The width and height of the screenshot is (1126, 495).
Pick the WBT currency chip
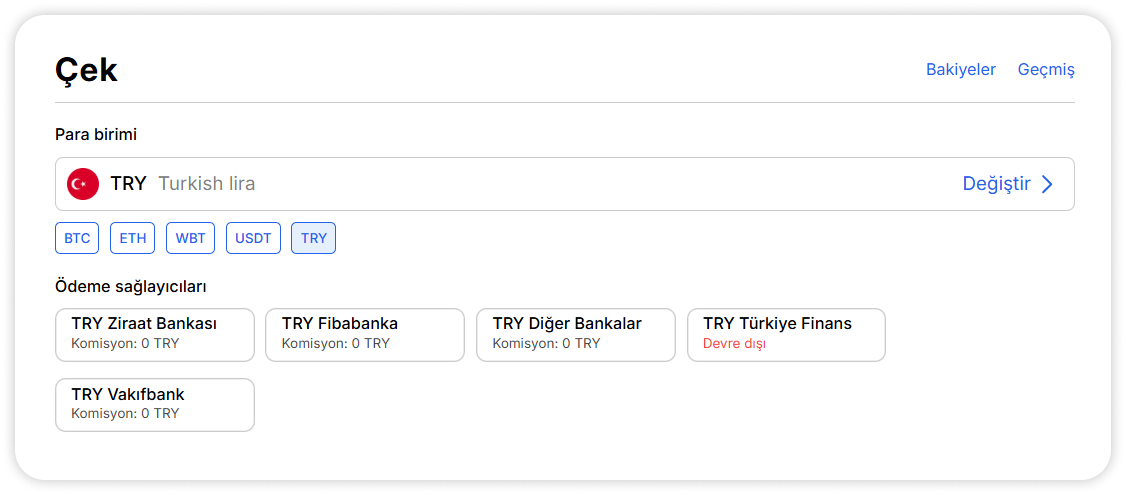pyautogui.click(x=190, y=238)
